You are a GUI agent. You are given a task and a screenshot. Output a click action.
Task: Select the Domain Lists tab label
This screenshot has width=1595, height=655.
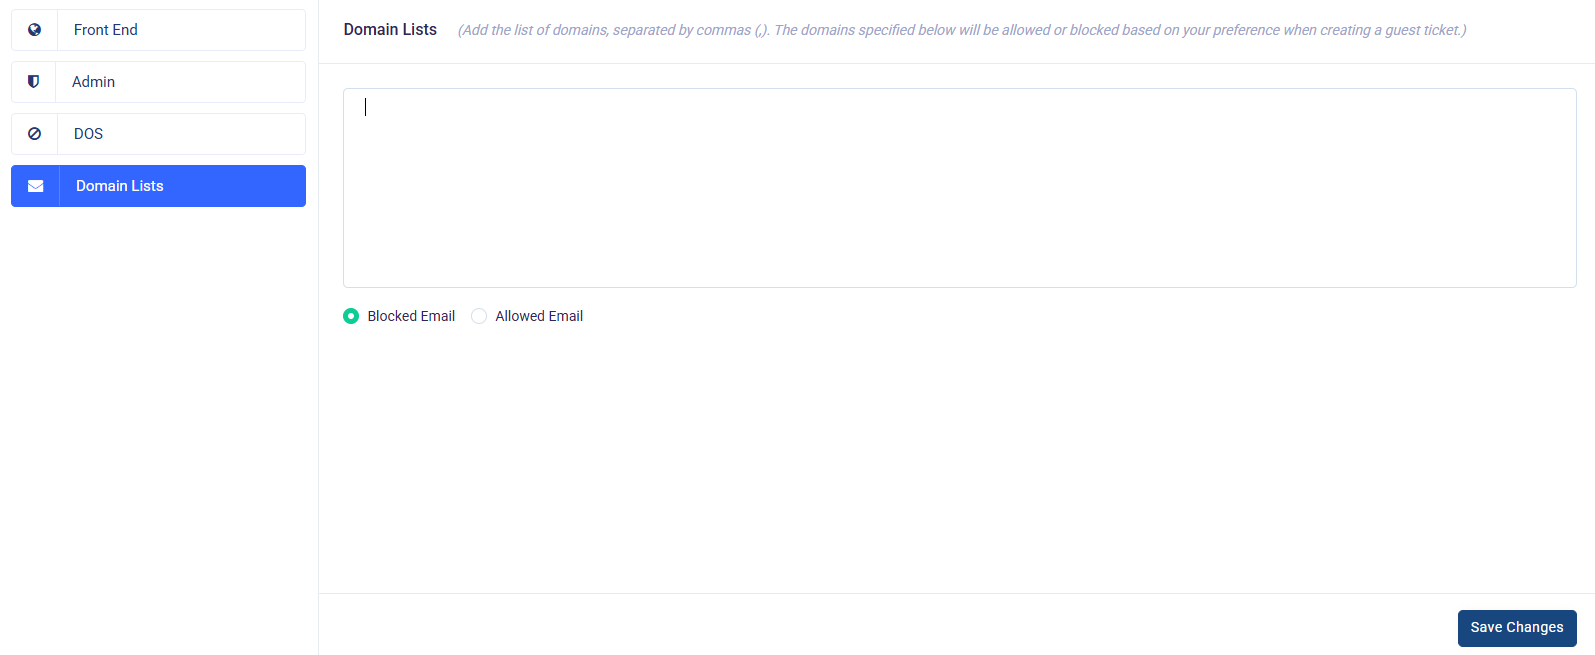(120, 186)
